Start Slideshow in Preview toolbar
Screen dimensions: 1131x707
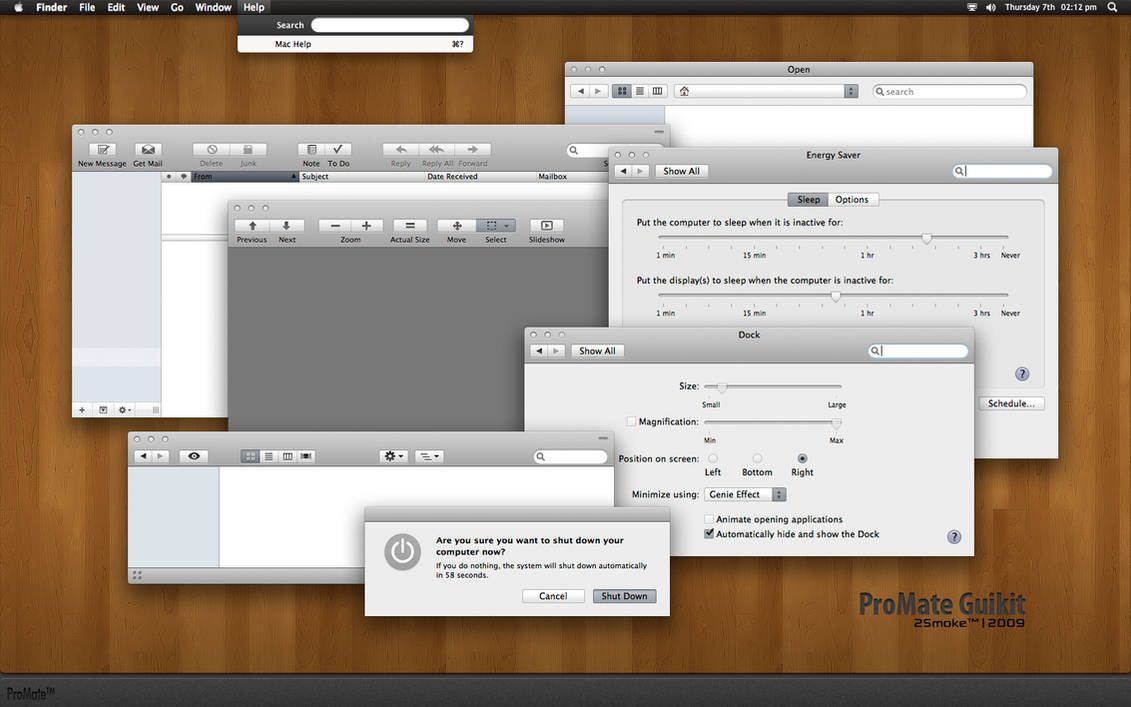547,226
